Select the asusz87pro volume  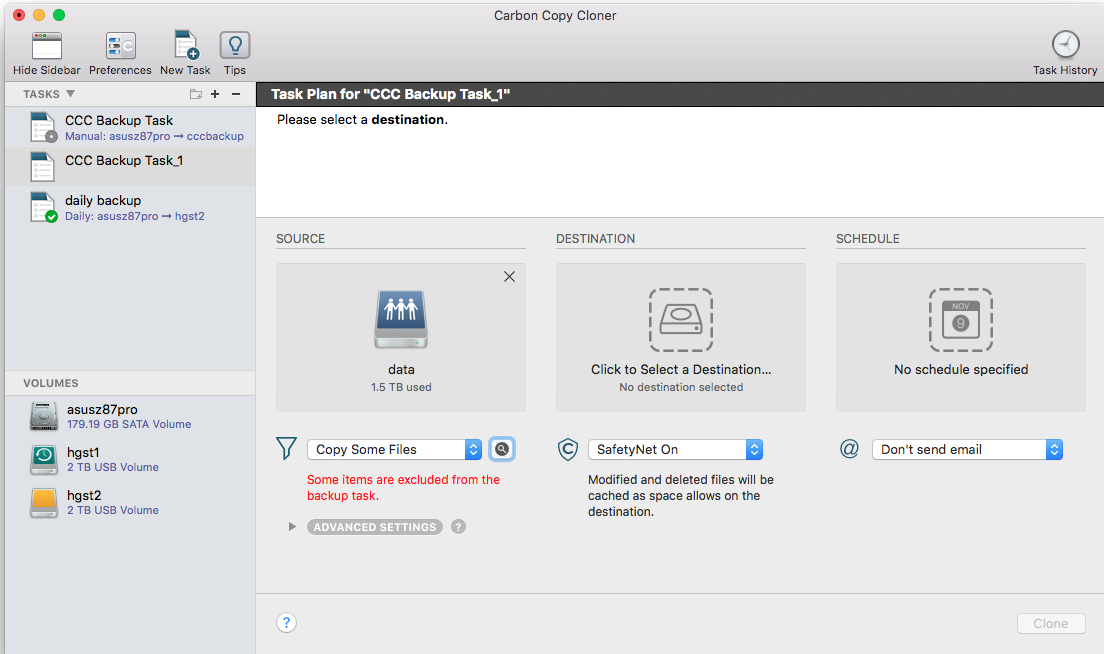130,416
